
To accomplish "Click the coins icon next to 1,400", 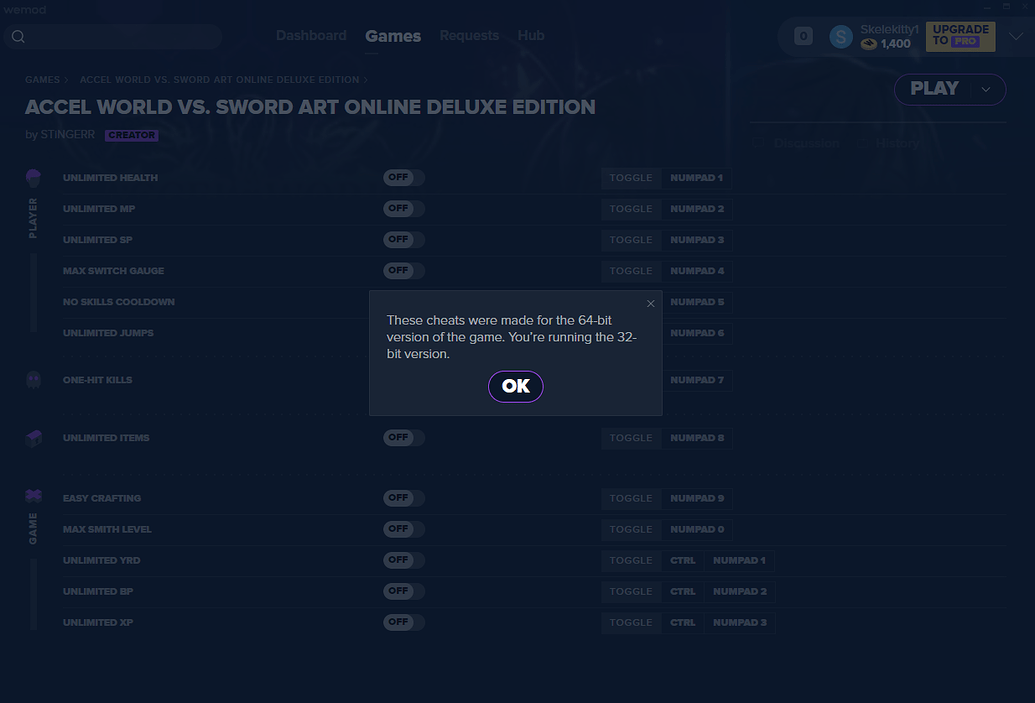I will (869, 44).
